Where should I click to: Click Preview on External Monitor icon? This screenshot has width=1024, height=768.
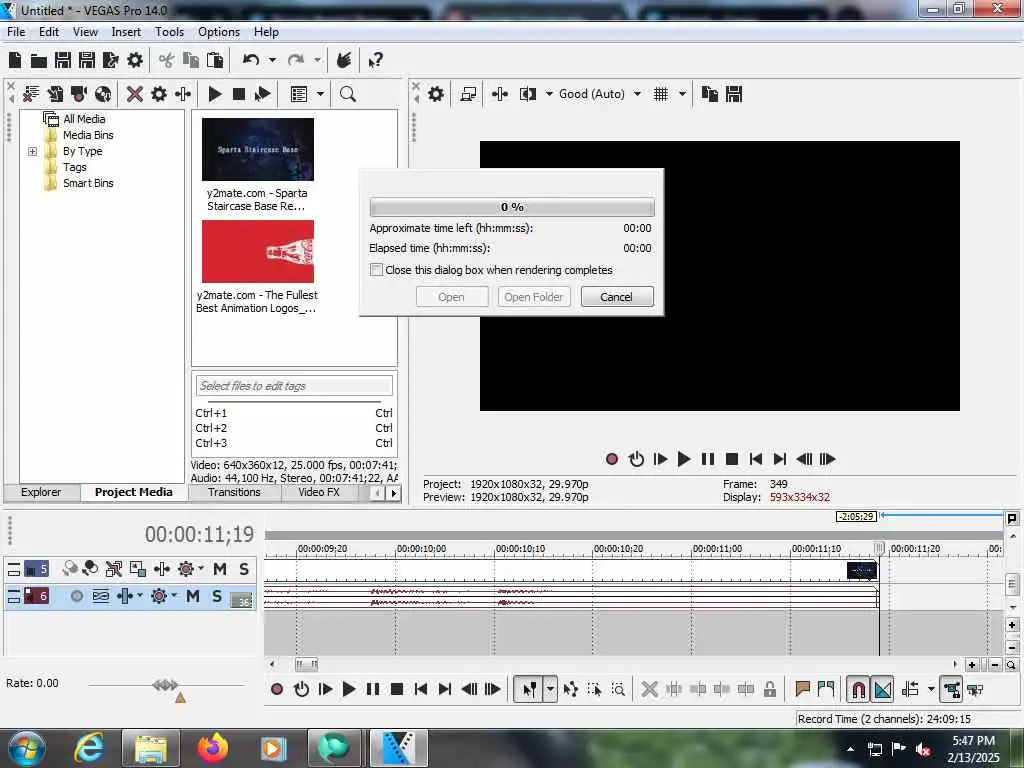[x=468, y=94]
